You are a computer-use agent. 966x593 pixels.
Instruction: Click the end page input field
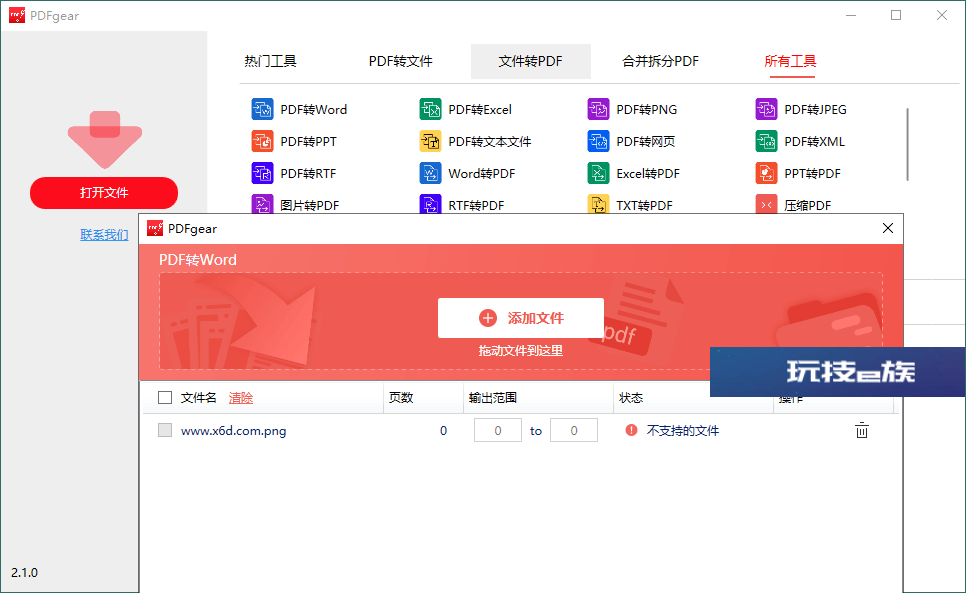[x=574, y=430]
